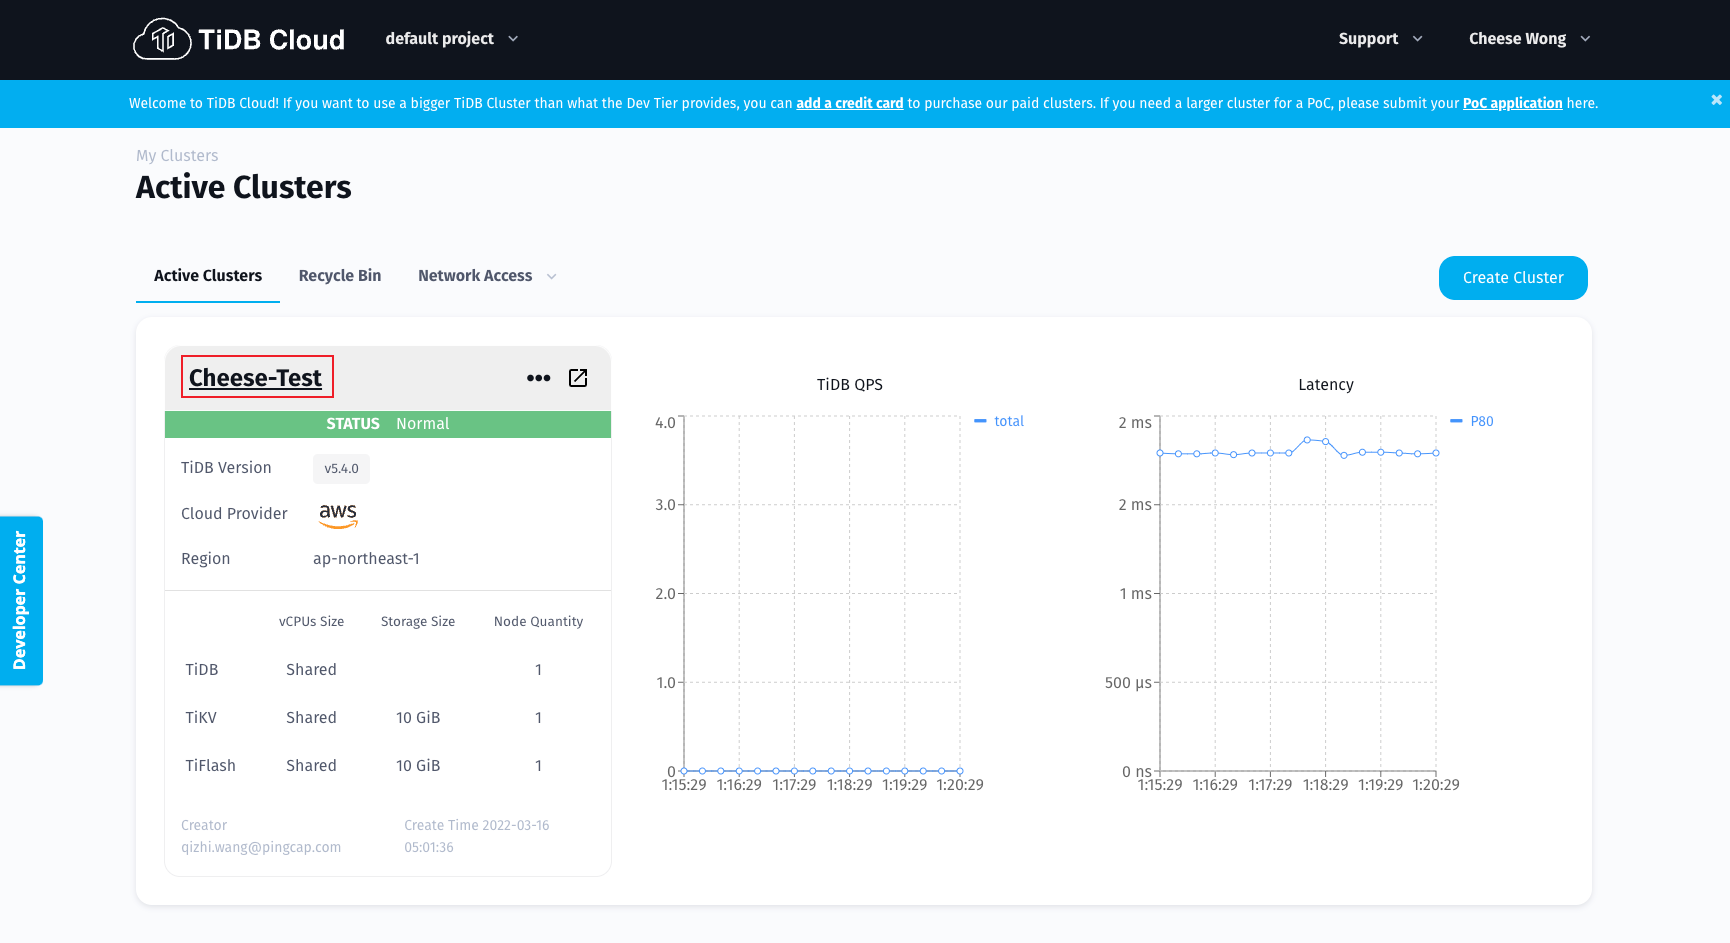Click the TiFlash 10 GiB storage value

418,766
